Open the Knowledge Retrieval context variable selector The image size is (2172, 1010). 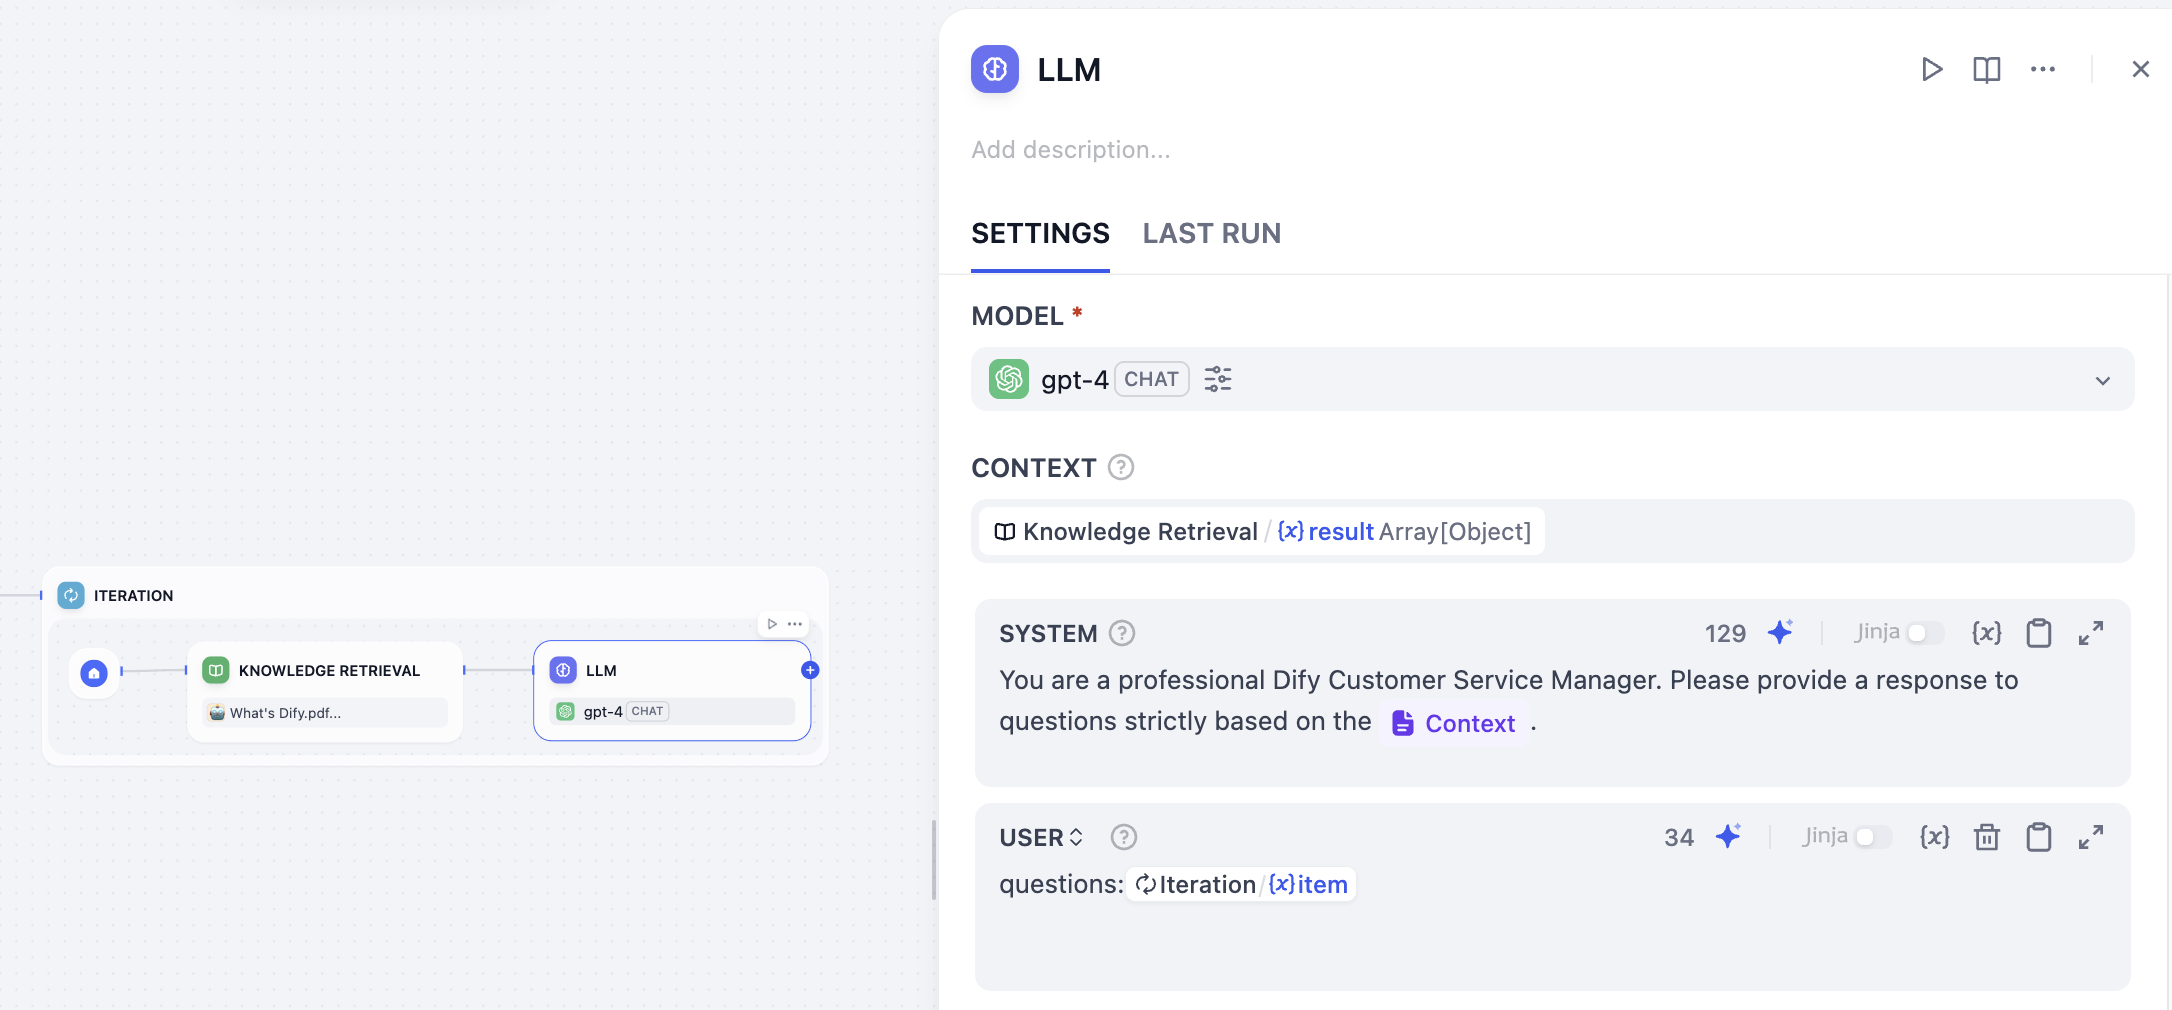click(x=1261, y=531)
